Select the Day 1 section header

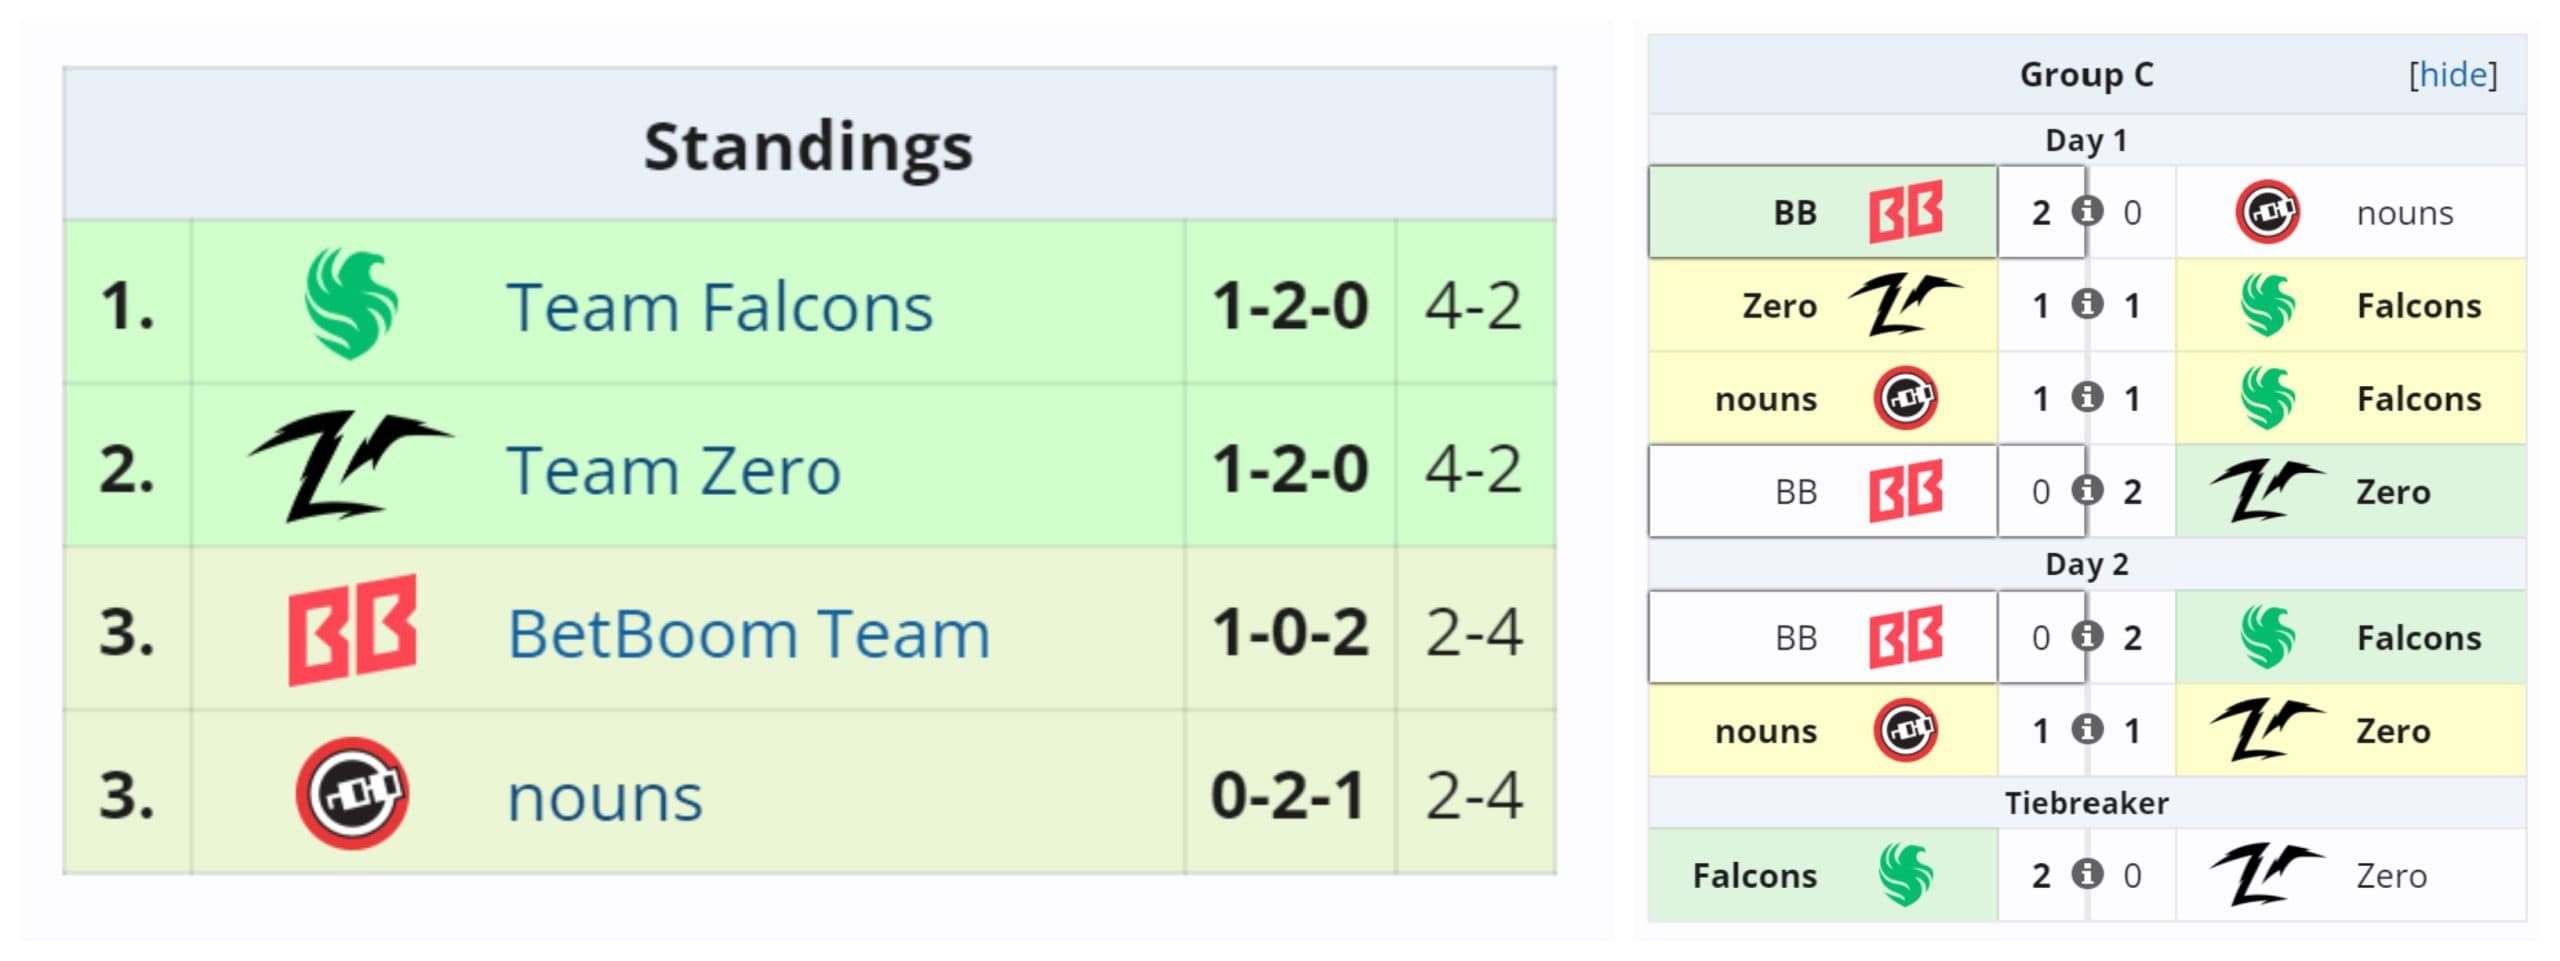click(2085, 140)
